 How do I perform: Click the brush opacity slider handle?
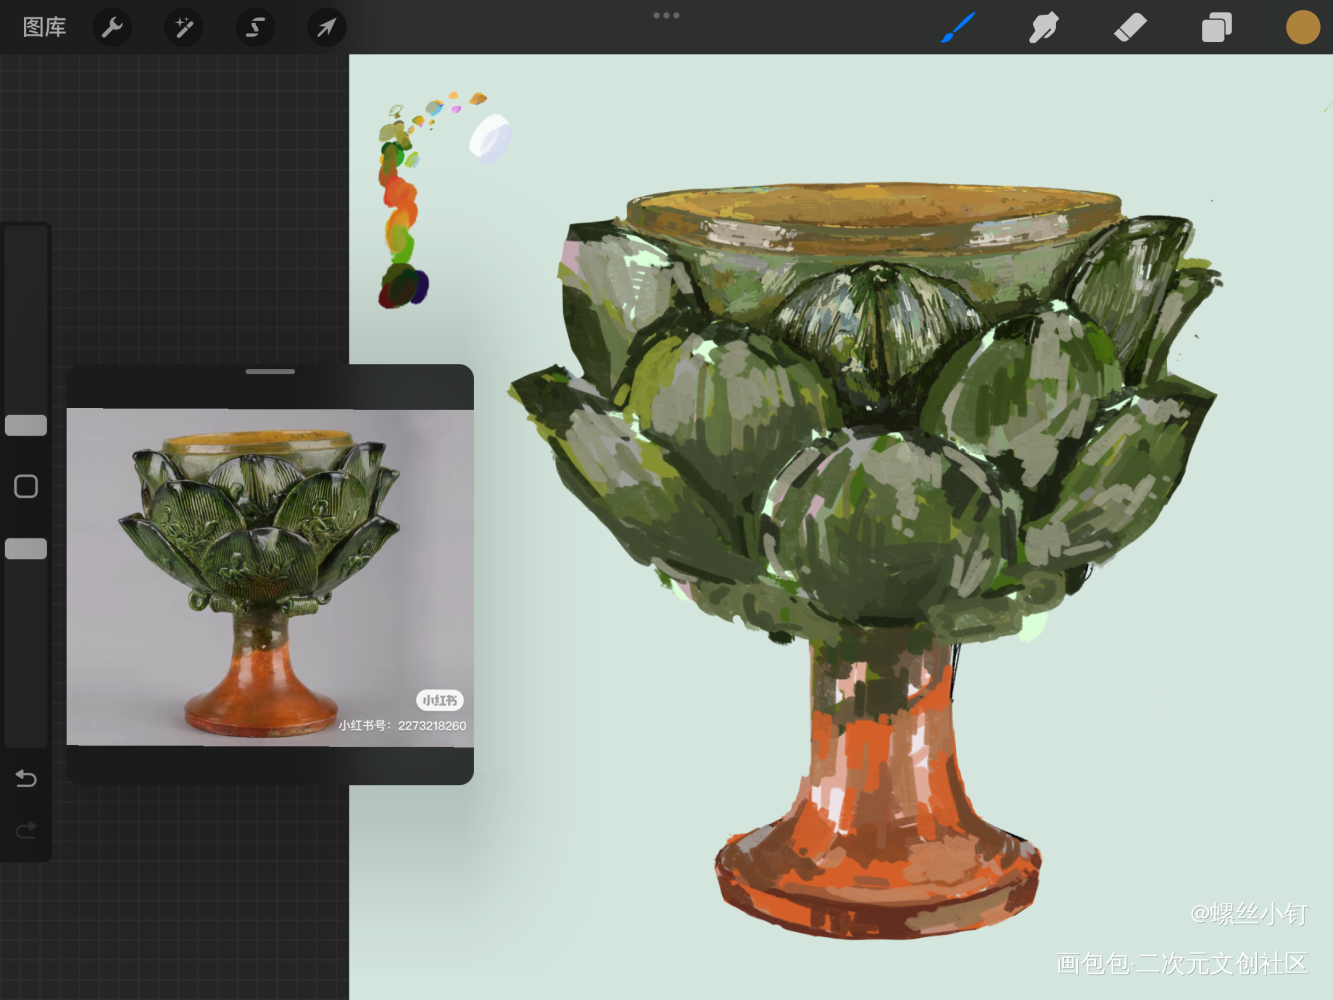pos(26,548)
